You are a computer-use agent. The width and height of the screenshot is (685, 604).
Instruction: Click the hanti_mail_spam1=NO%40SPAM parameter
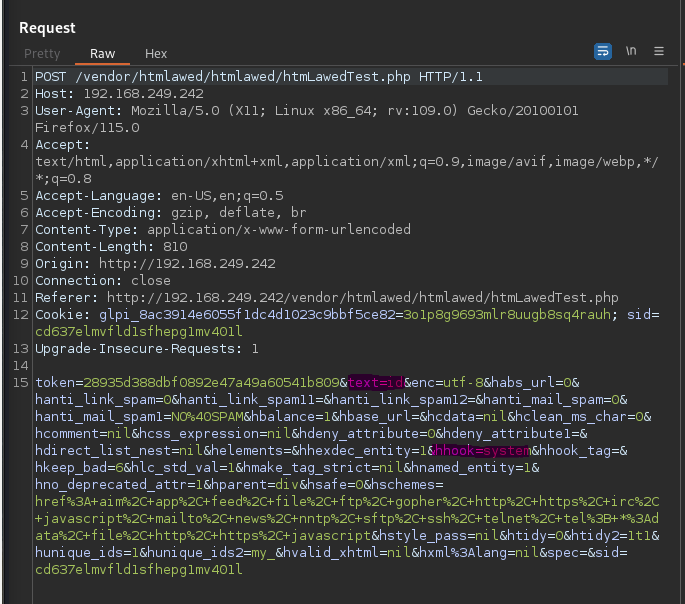[x=139, y=417]
